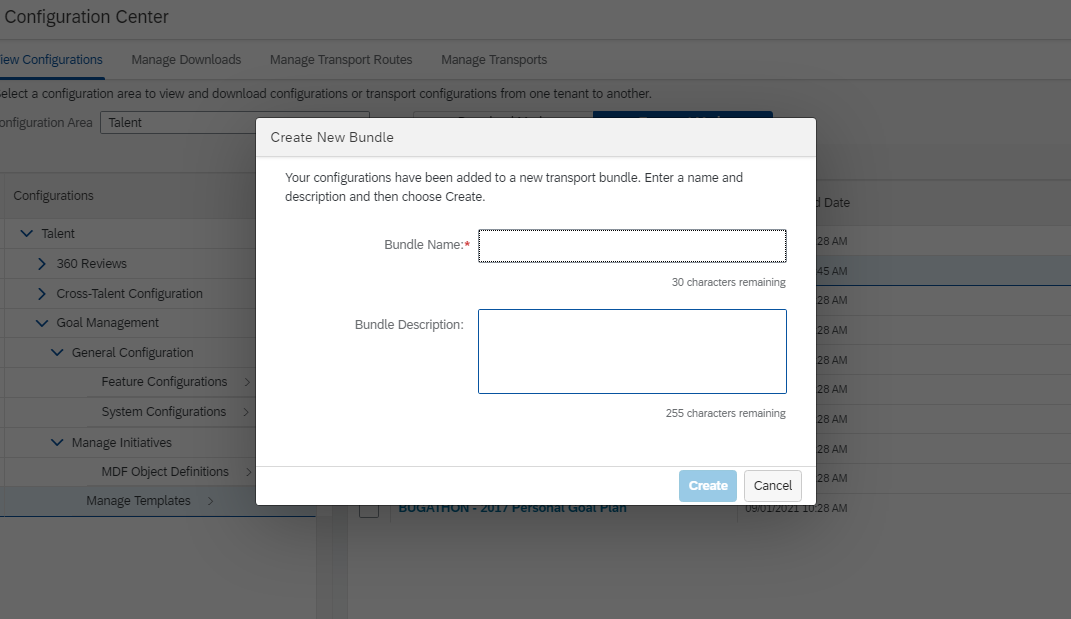The height and width of the screenshot is (619, 1071).
Task: Click the Bundle Name input field
Action: click(x=632, y=246)
